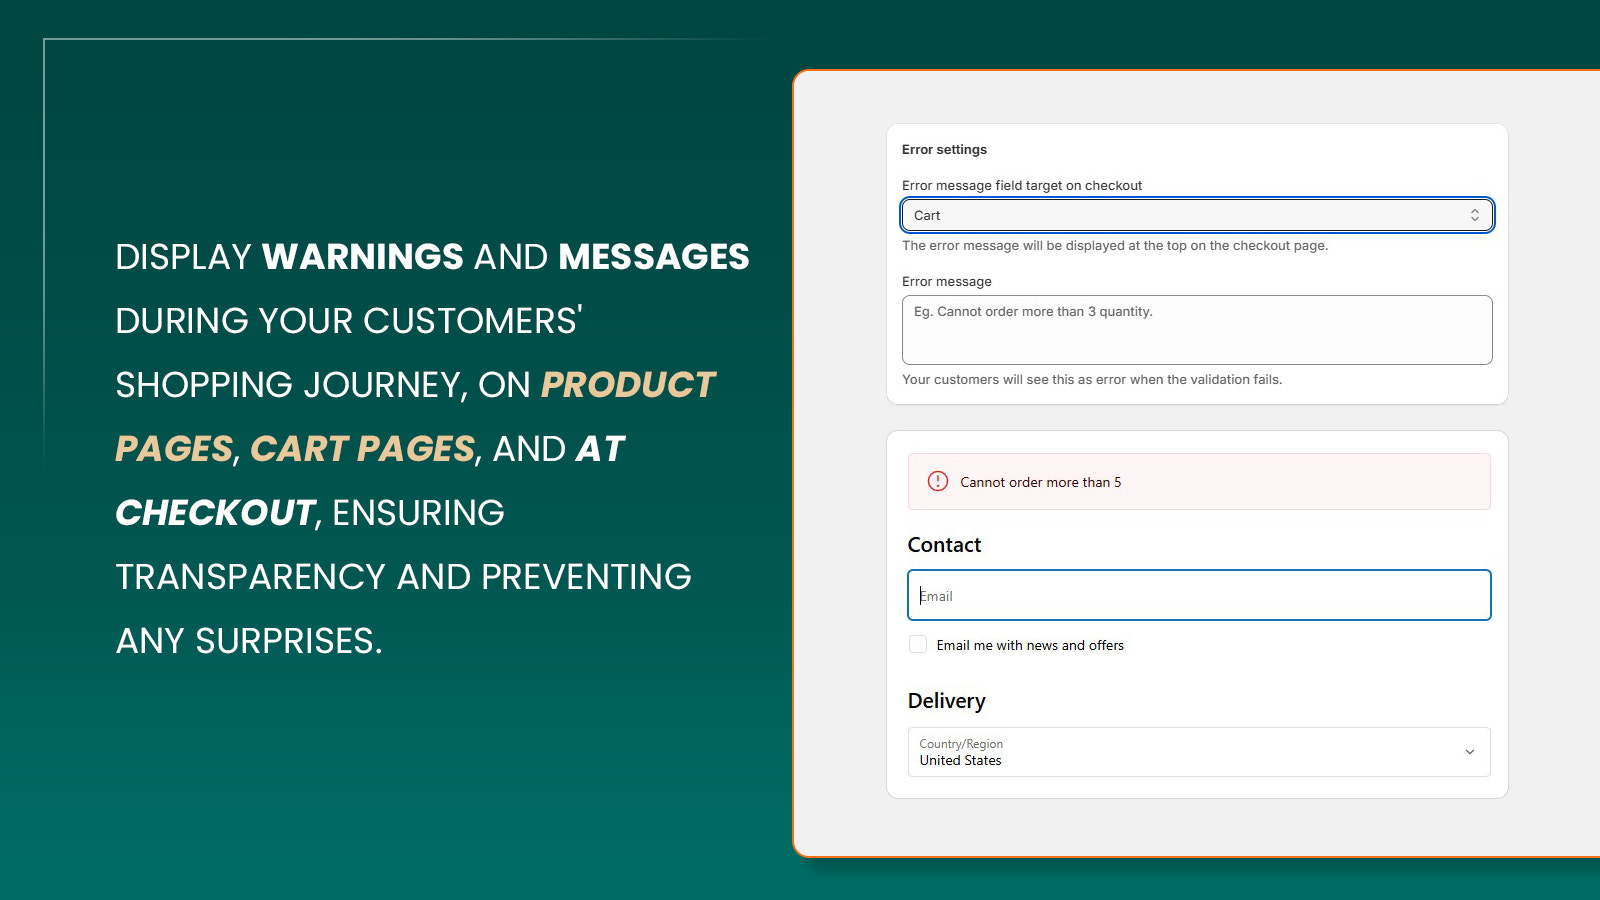This screenshot has width=1600, height=900.
Task: Click the red warning icon in error banner
Action: (938, 481)
